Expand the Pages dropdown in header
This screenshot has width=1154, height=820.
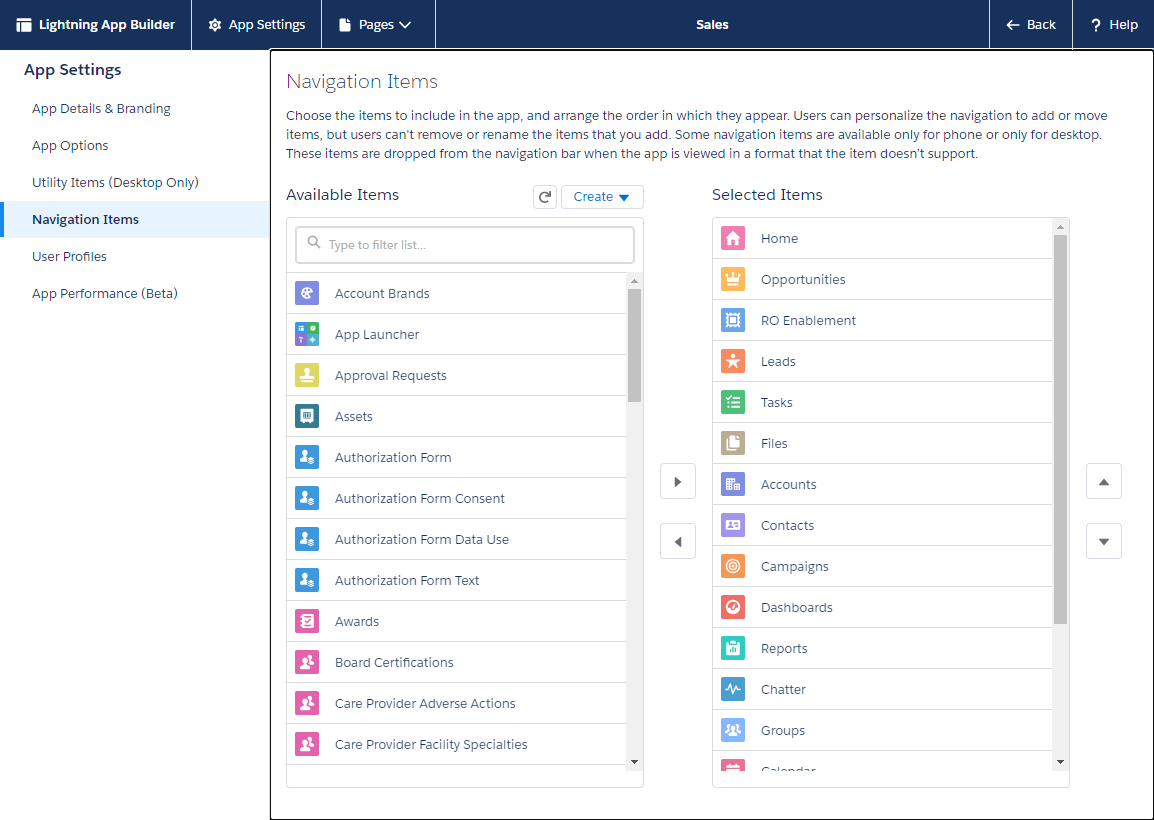375,24
